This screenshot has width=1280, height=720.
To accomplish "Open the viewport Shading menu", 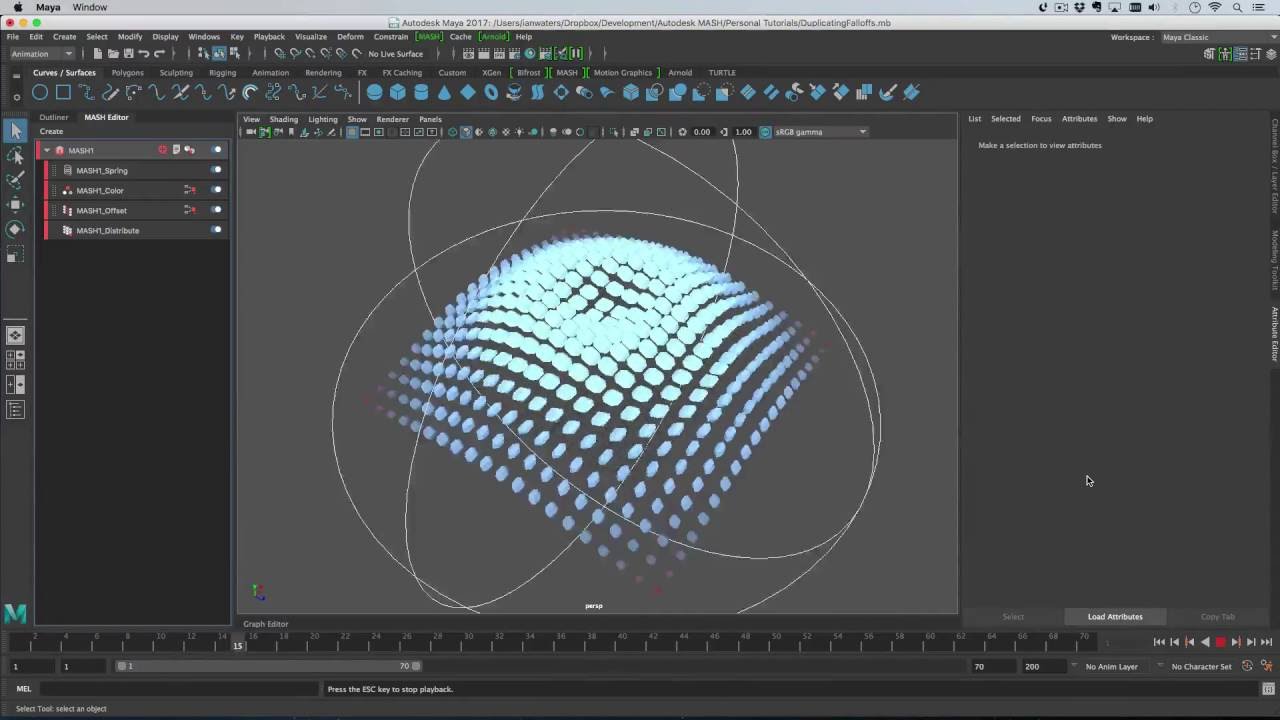I will coord(283,119).
